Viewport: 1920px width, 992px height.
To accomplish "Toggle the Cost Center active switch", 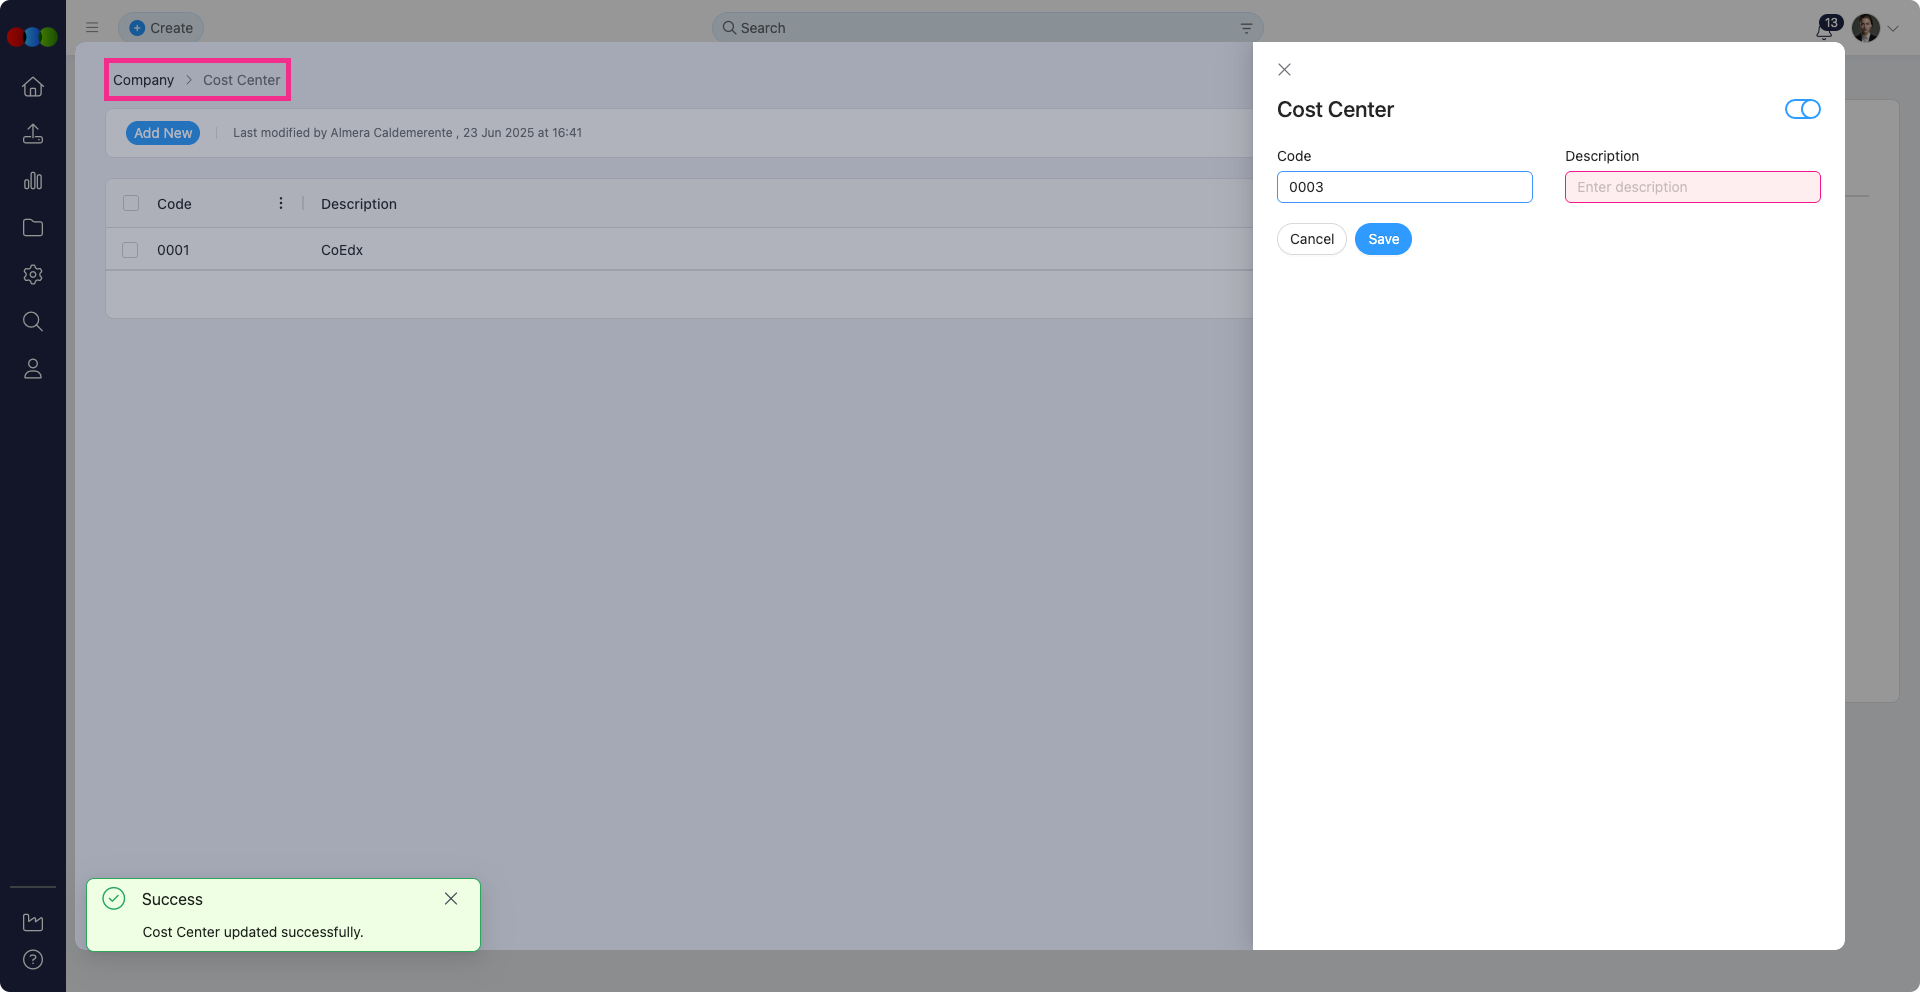I will tap(1802, 109).
